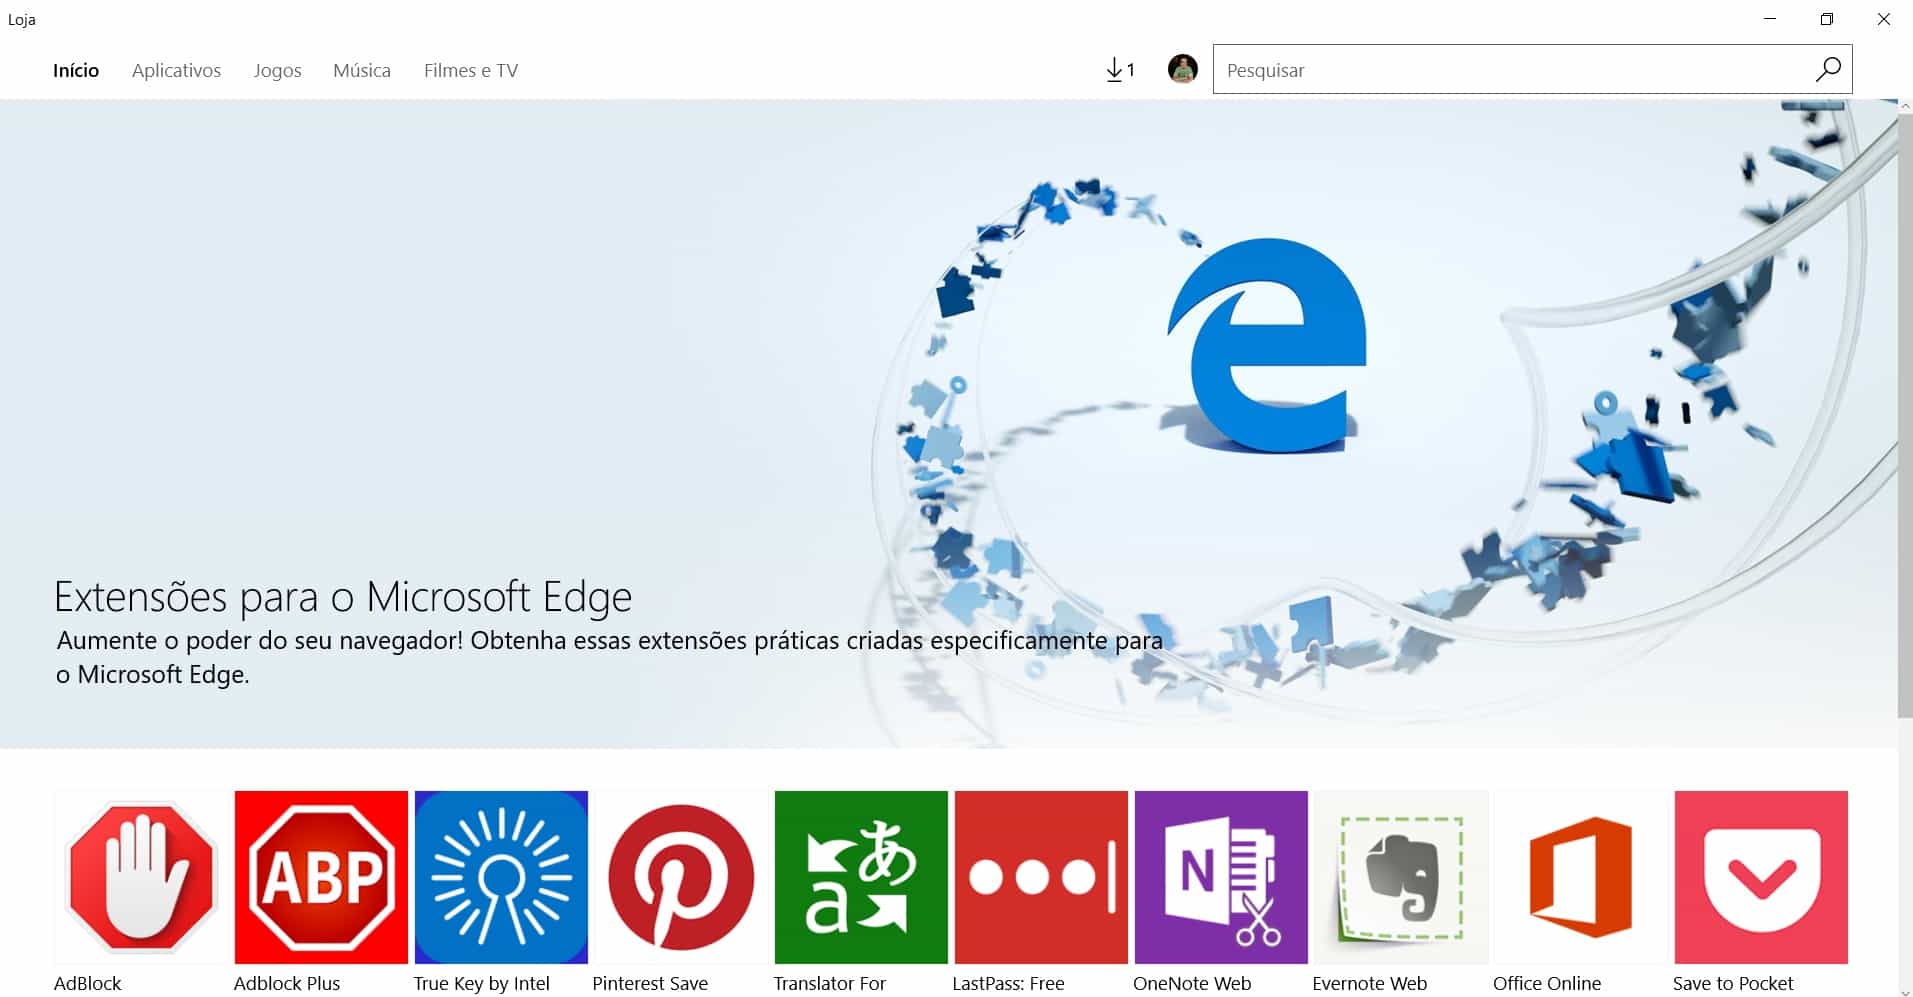Click the Pinterest Save label text
Image resolution: width=1913 pixels, height=997 pixels.
[650, 983]
